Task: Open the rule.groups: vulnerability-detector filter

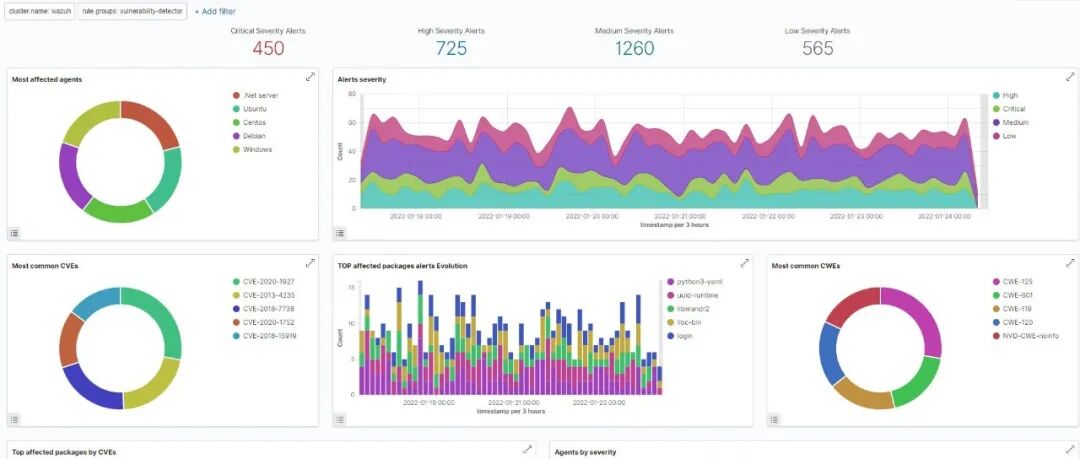Action: tap(132, 12)
